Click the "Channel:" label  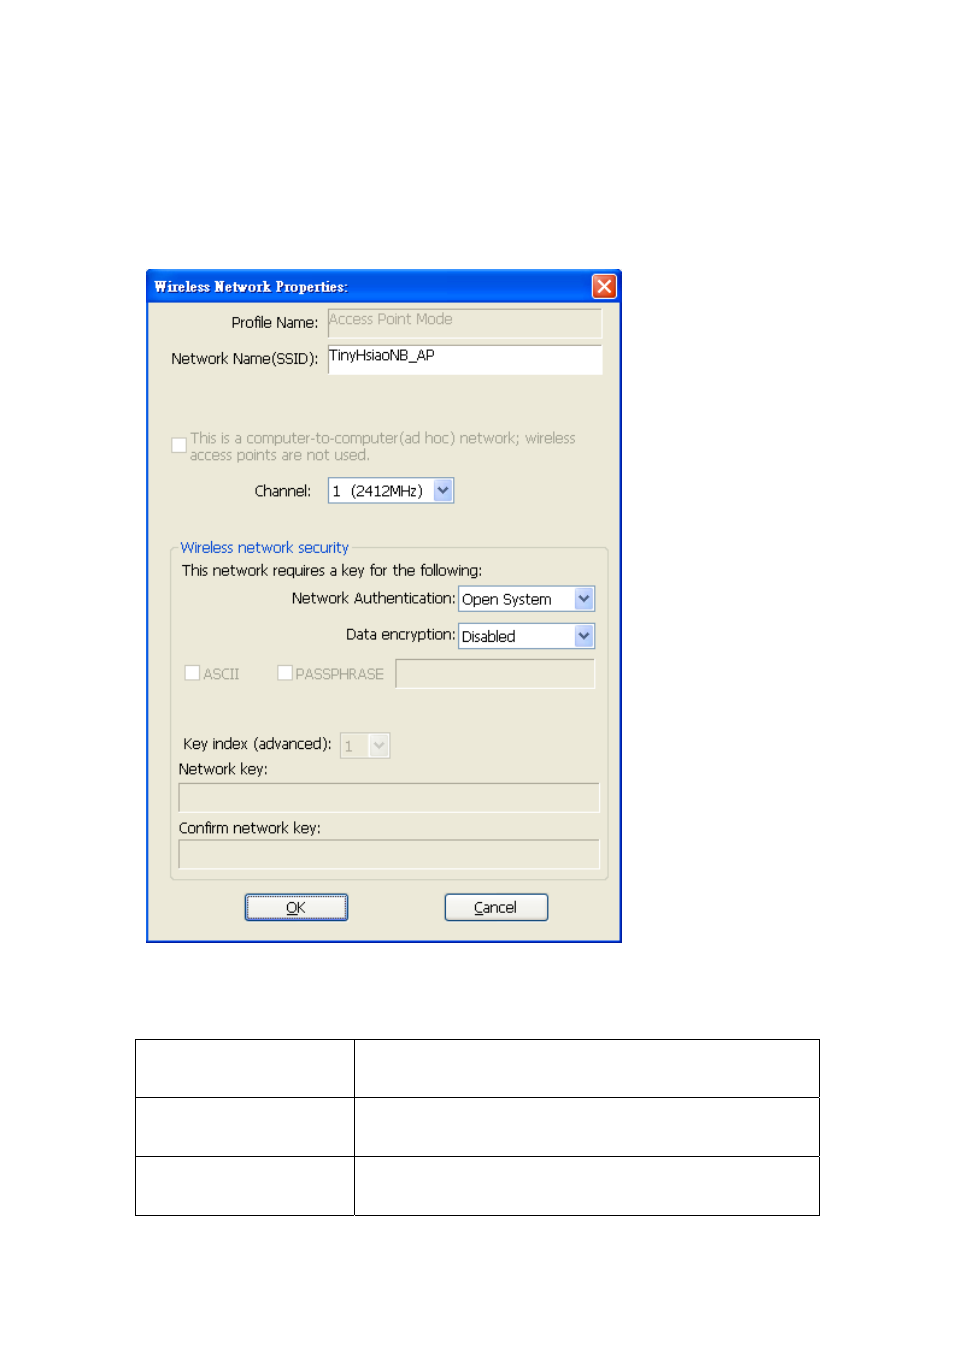tap(283, 491)
